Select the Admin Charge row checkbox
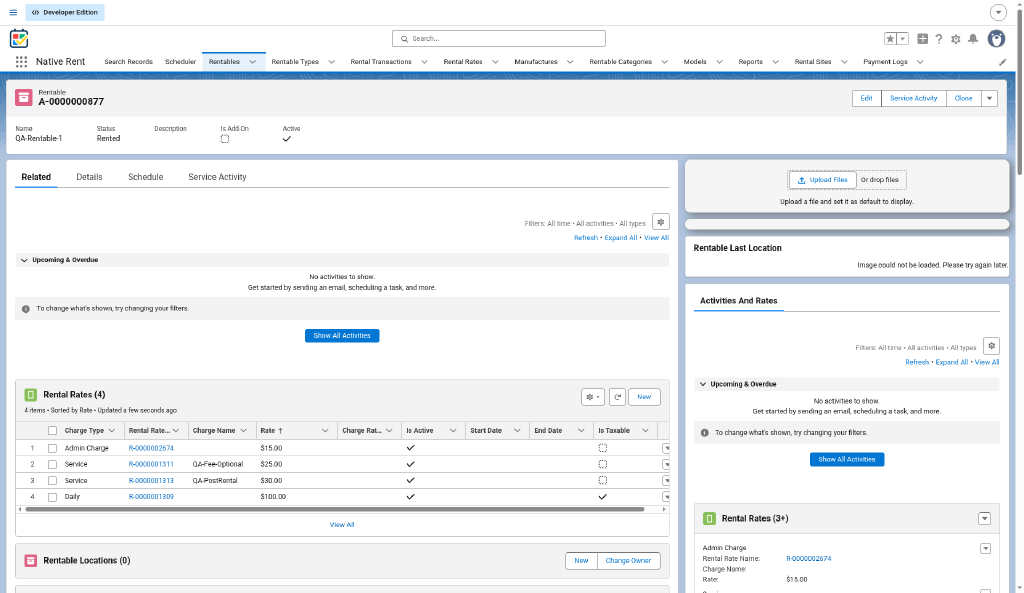1024x593 pixels. click(52, 449)
